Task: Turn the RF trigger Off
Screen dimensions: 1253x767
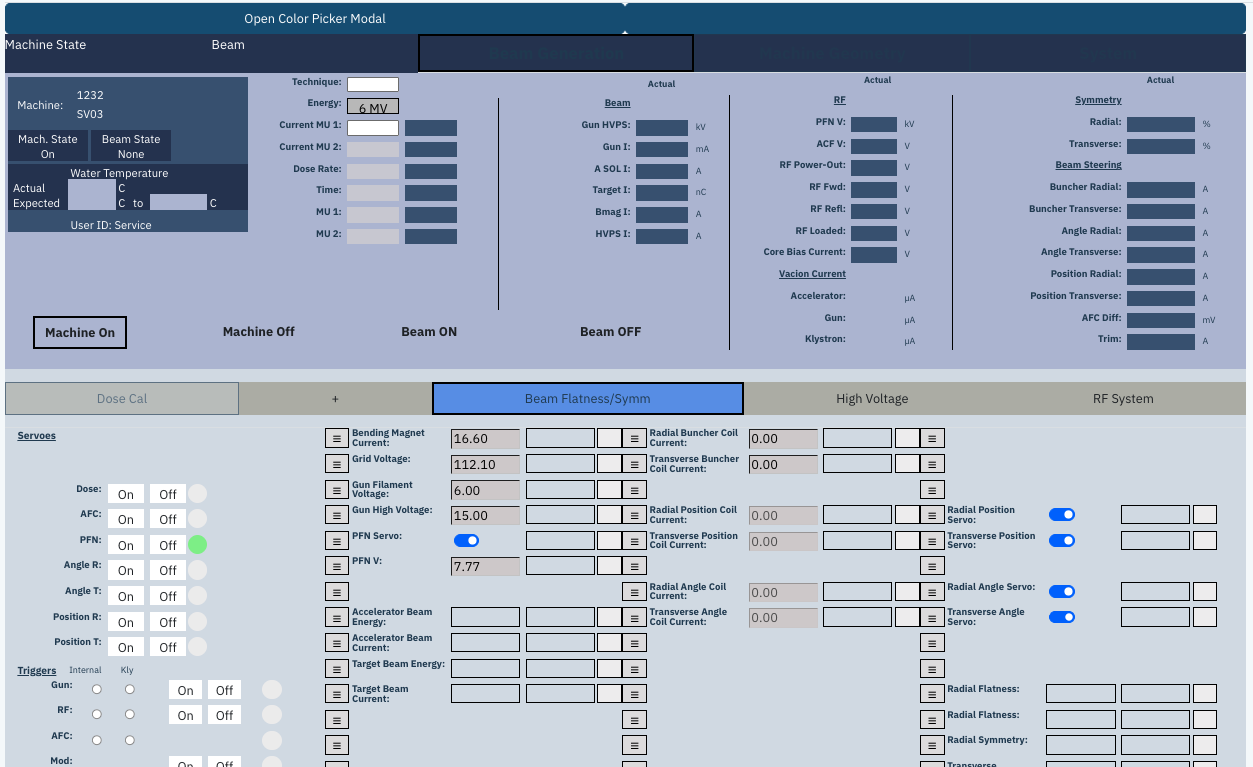Action: click(x=224, y=715)
